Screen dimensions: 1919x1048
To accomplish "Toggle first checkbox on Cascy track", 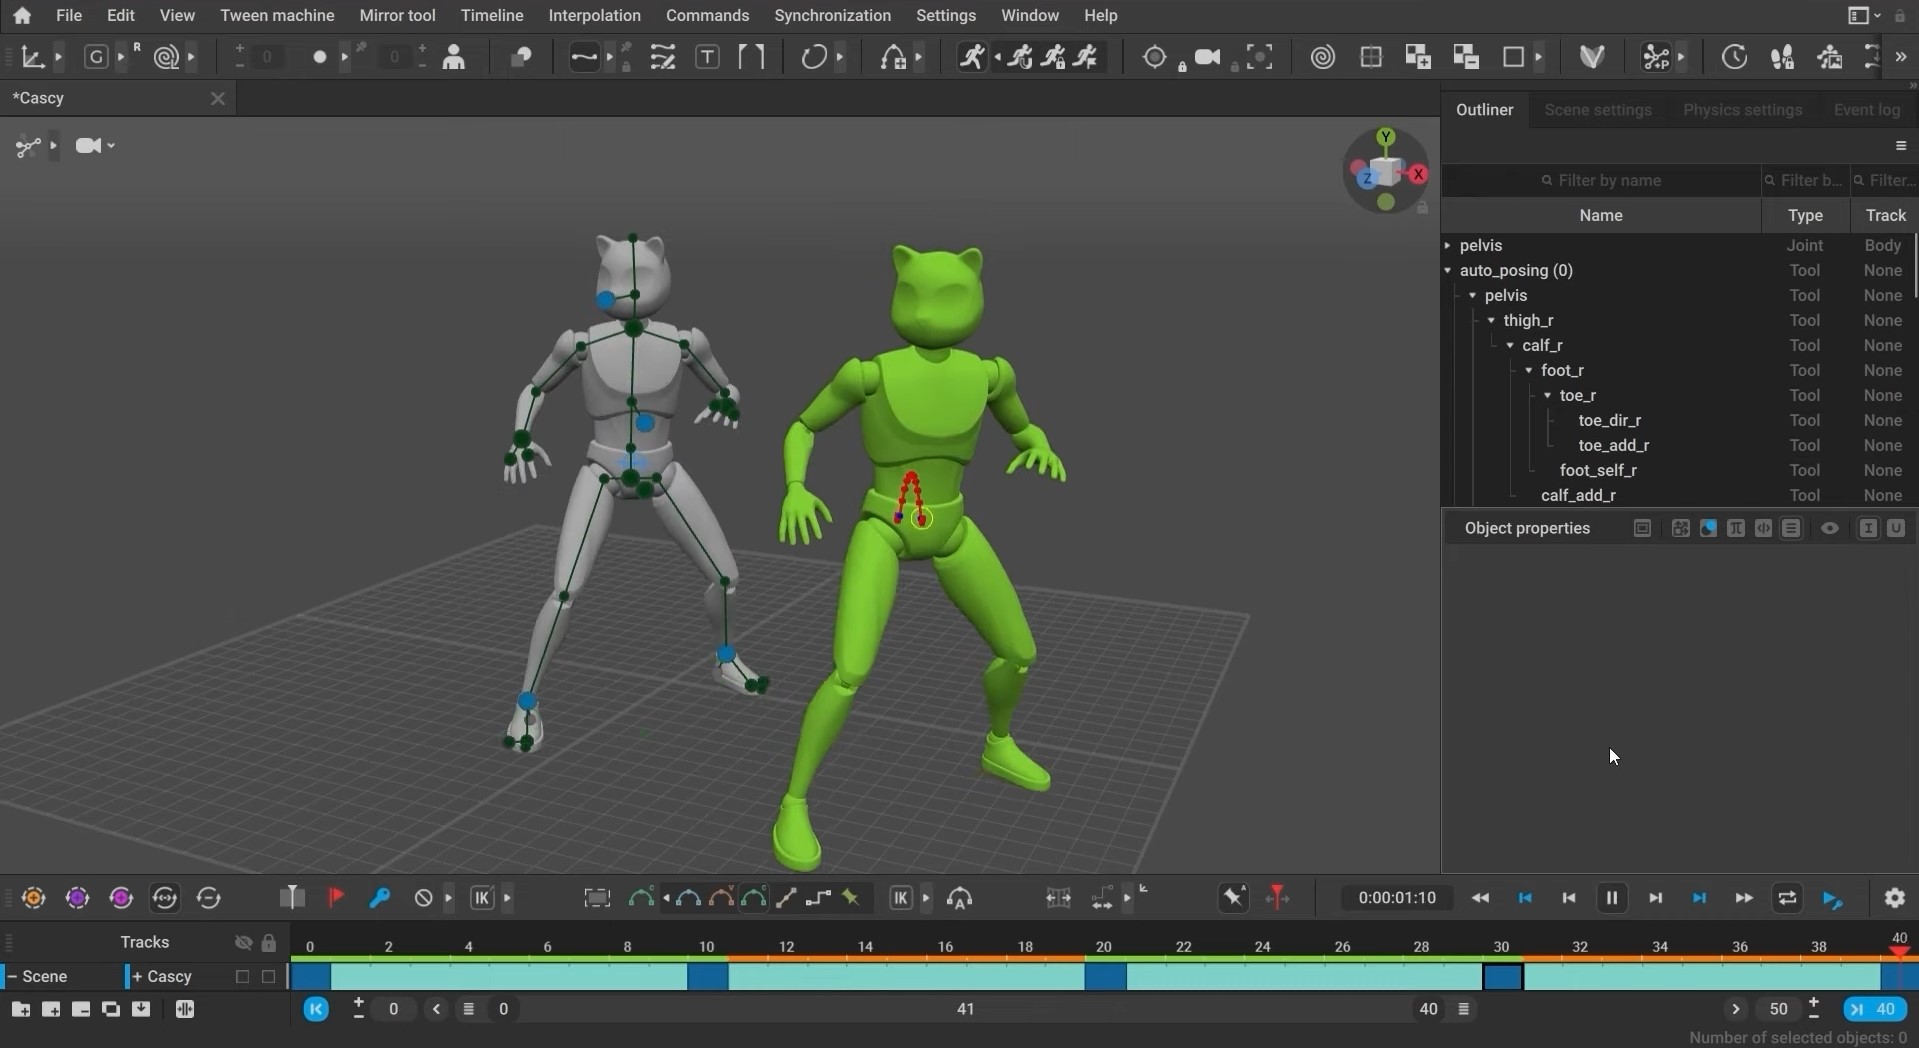I will 242,977.
